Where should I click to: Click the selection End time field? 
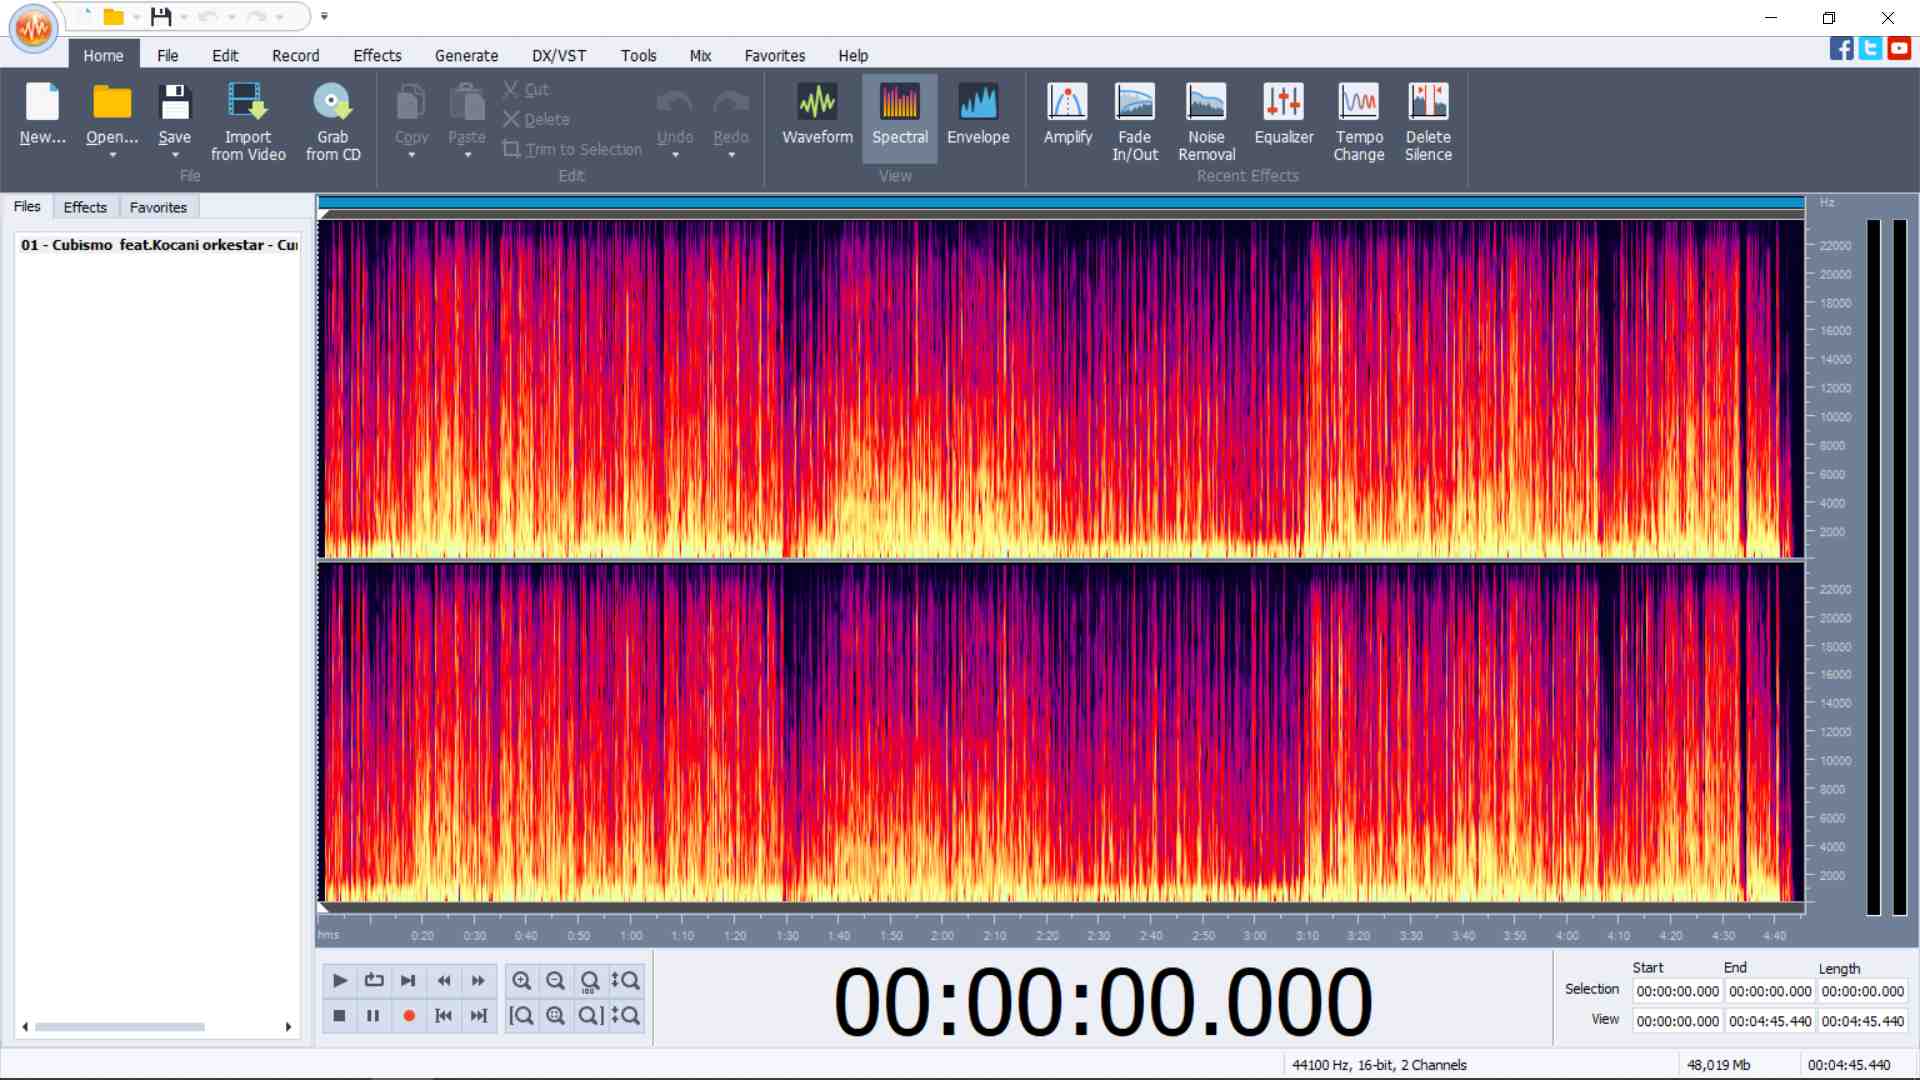pyautogui.click(x=1770, y=991)
